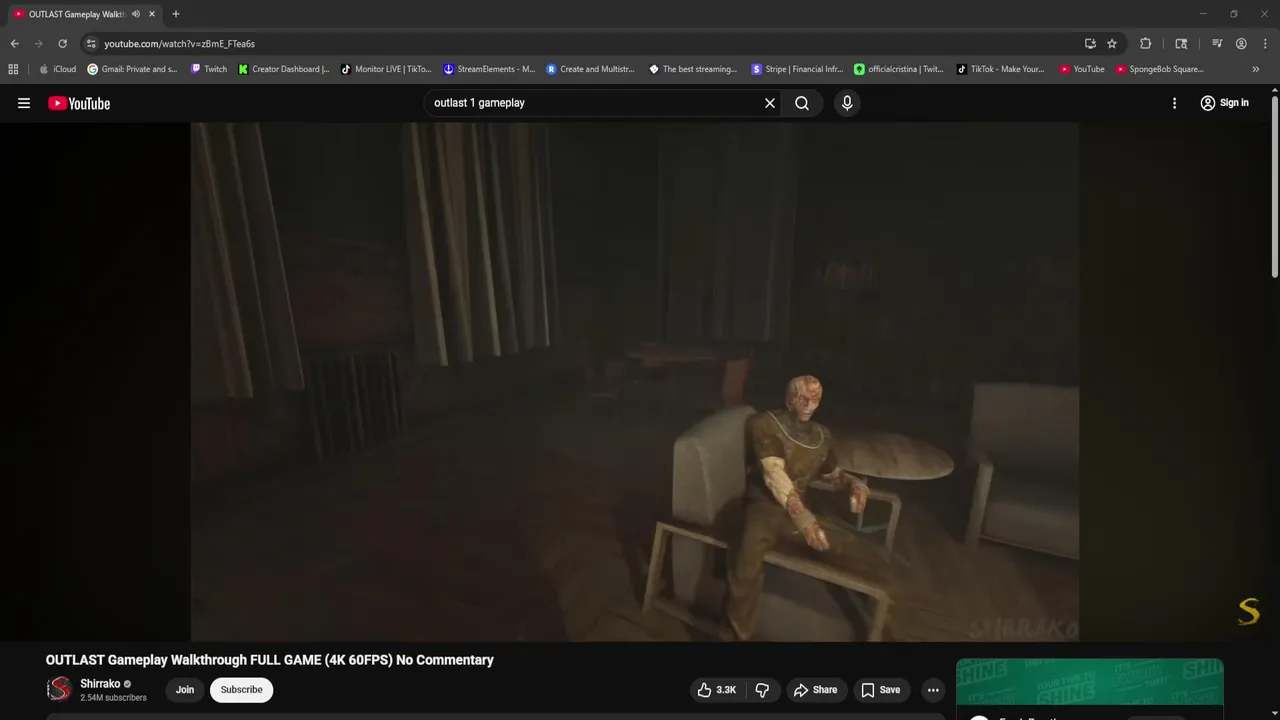Image resolution: width=1280 pixels, height=720 pixels.
Task: Click the video player to pause
Action: pyautogui.click(x=635, y=381)
